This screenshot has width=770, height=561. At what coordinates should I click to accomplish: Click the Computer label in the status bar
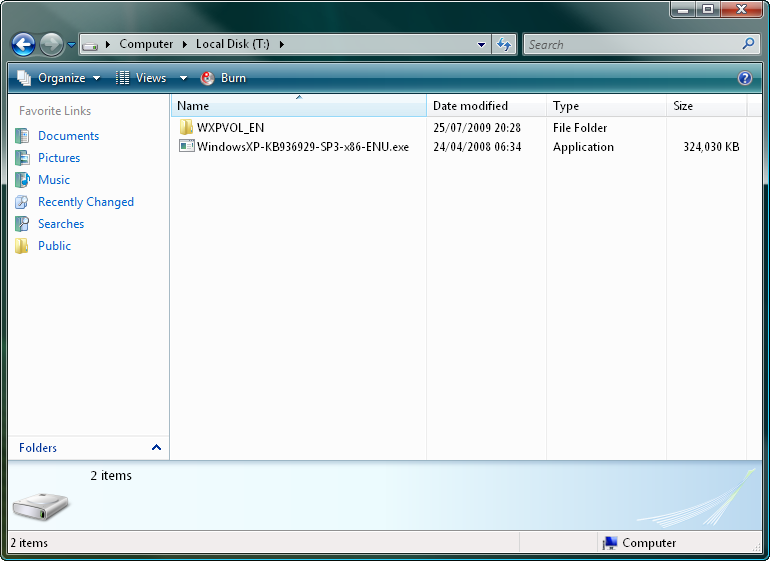coord(649,543)
